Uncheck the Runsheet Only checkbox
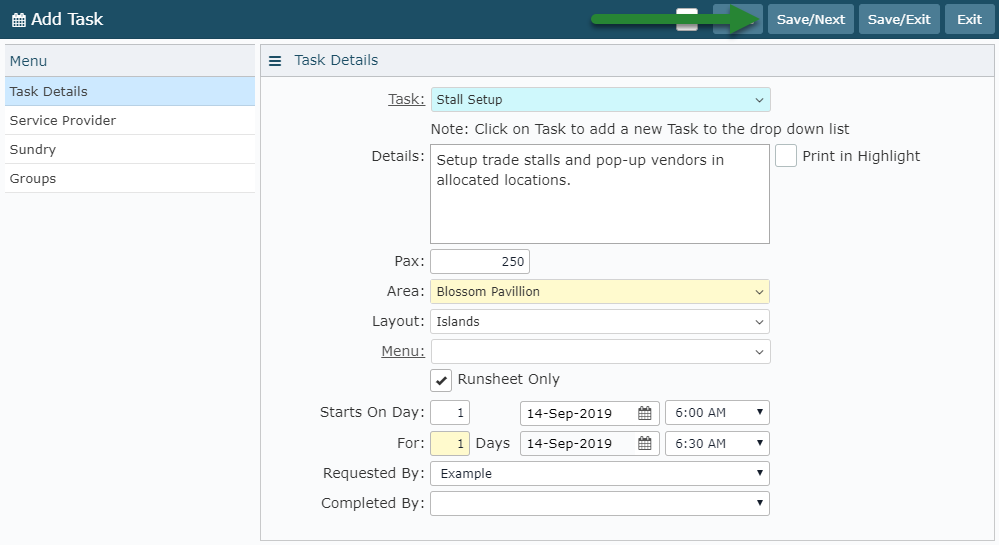Viewport: 999px width, 545px height. 441,380
